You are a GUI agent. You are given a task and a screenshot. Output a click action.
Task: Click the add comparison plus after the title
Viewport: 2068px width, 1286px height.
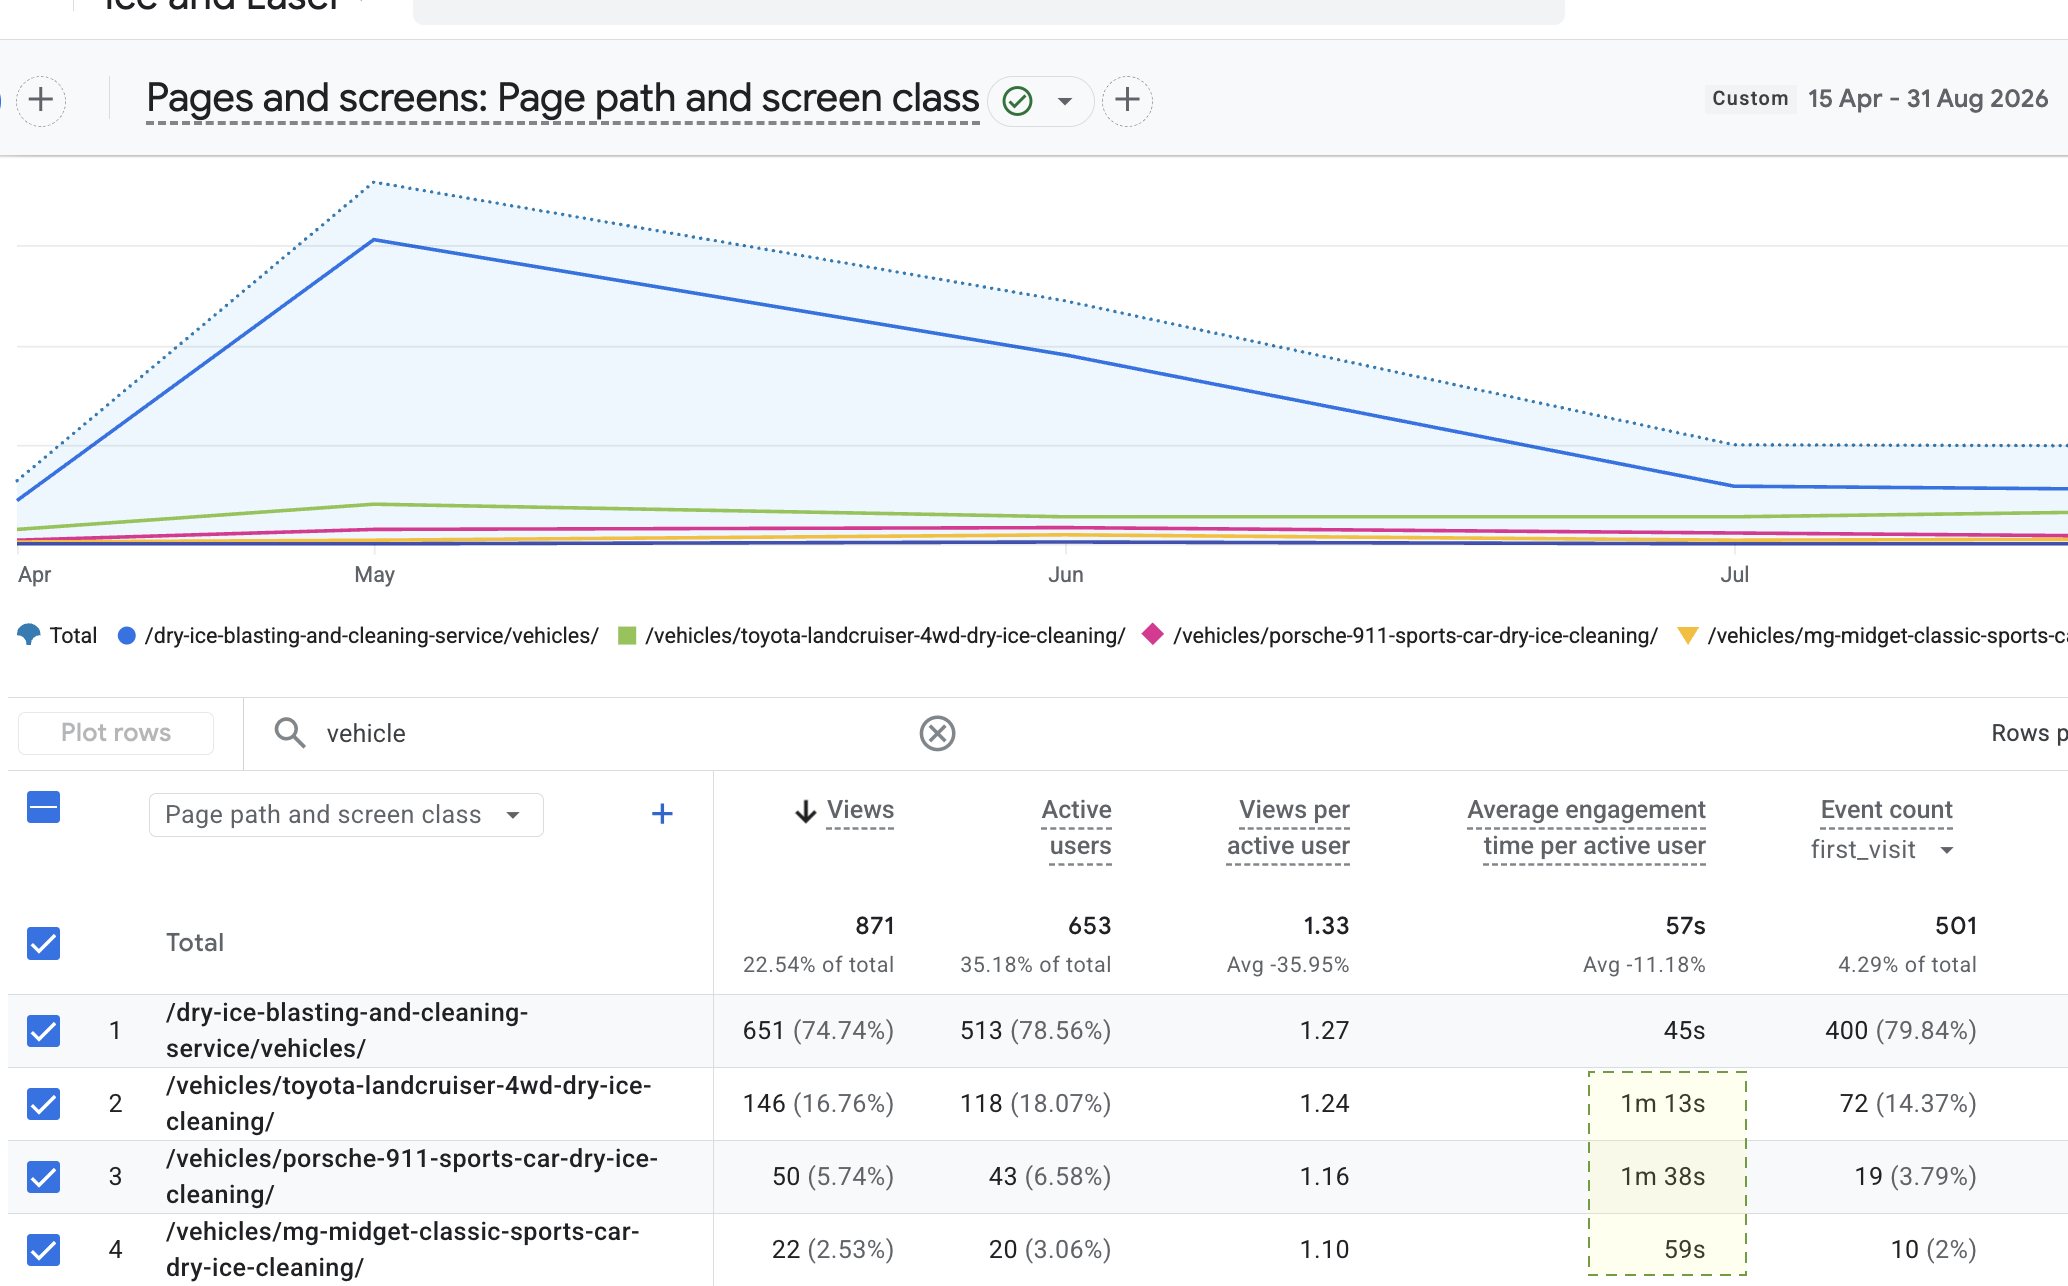(x=1127, y=100)
